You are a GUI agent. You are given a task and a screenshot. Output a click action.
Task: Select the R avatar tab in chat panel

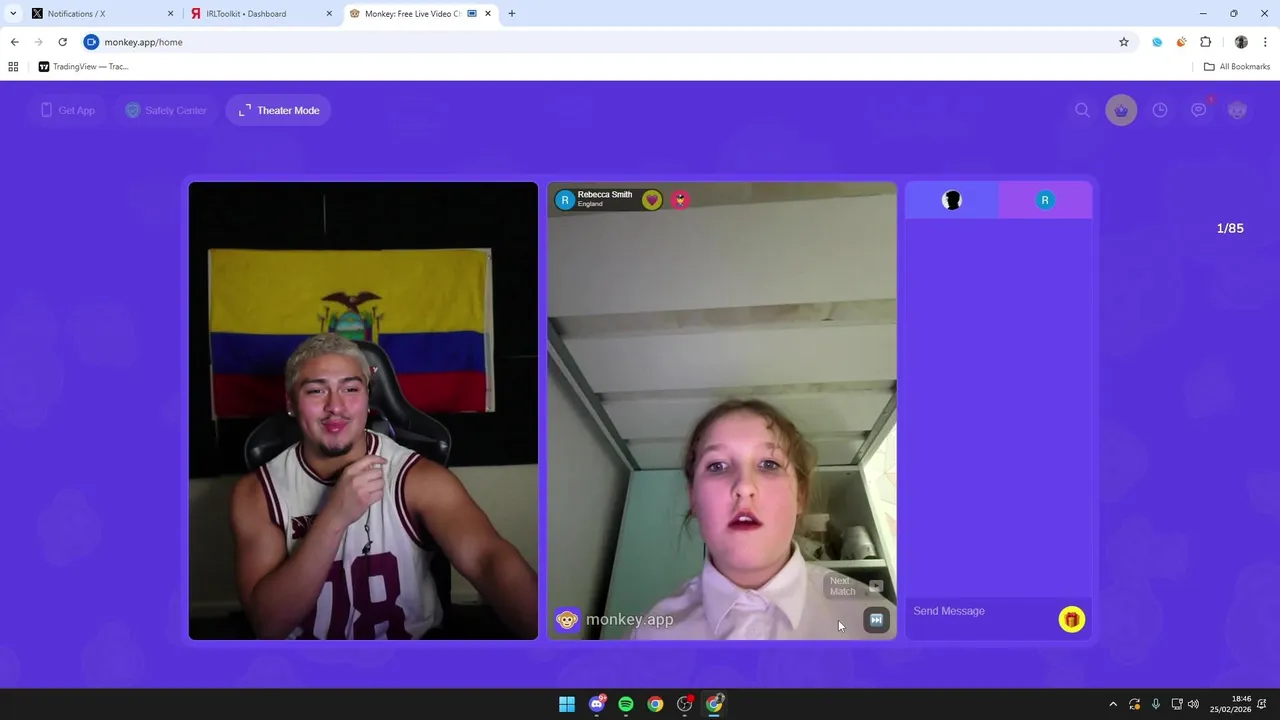(1045, 200)
